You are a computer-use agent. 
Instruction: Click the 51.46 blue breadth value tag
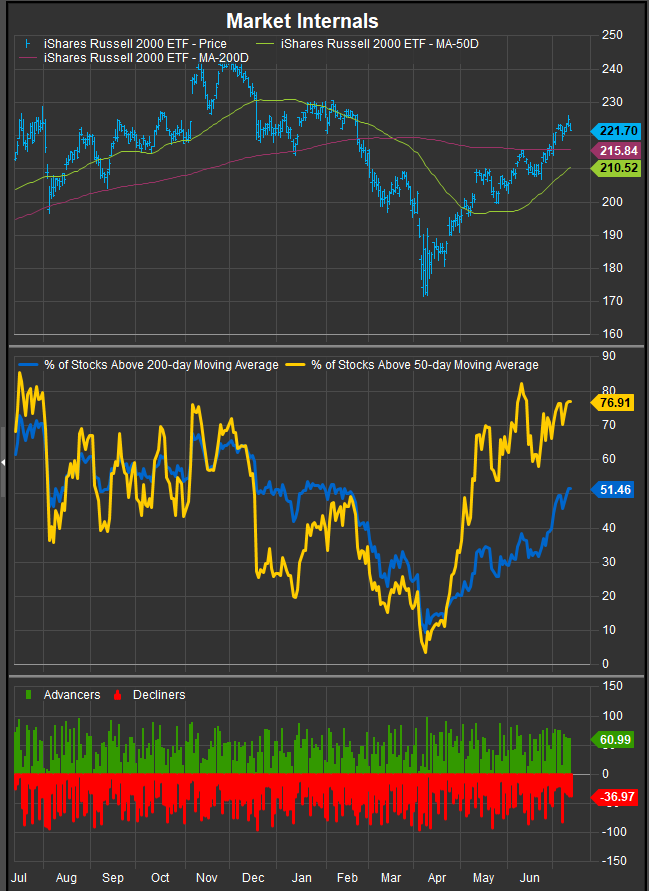(x=617, y=489)
